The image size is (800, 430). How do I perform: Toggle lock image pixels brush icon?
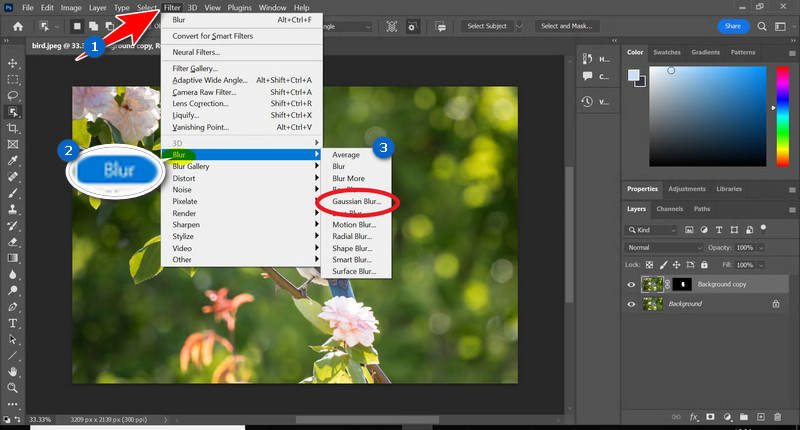pyautogui.click(x=663, y=265)
